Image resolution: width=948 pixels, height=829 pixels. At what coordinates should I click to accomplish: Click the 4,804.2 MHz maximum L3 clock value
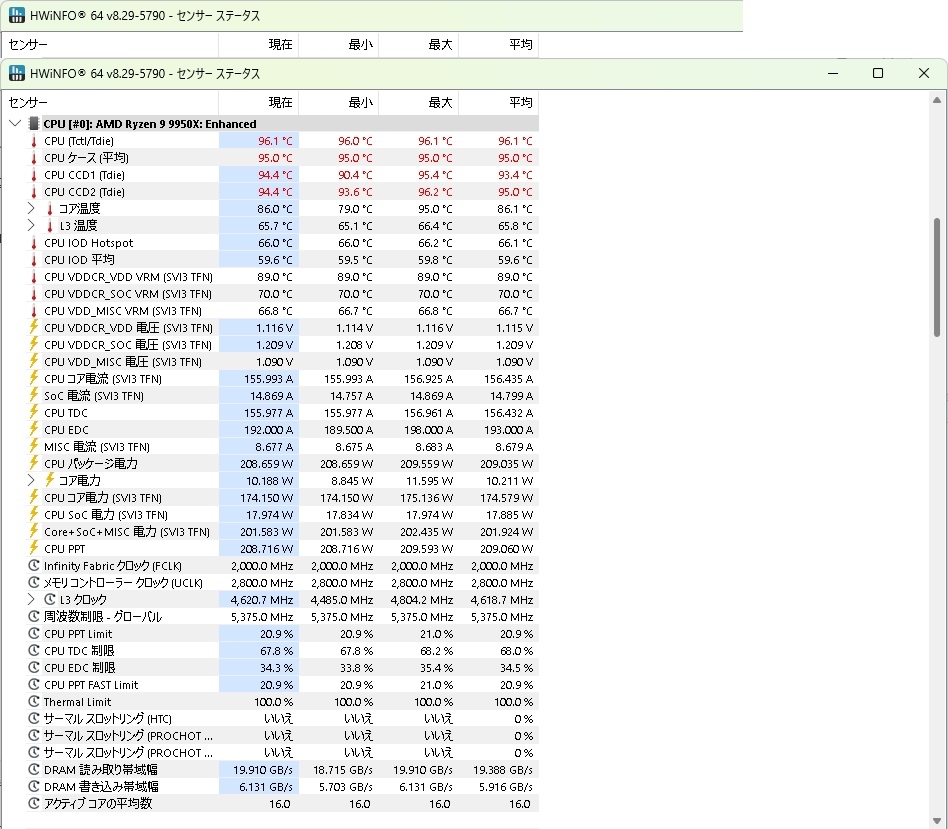pyautogui.click(x=422, y=600)
